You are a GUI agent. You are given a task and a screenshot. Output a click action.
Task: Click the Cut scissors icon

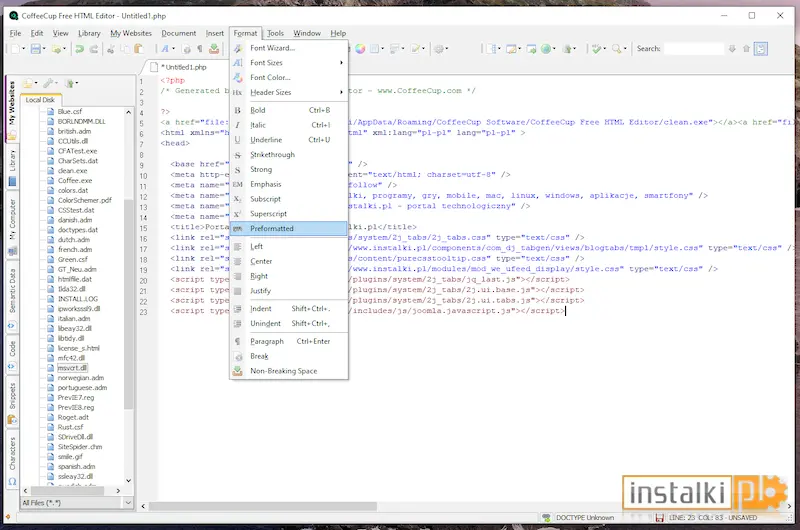111,49
